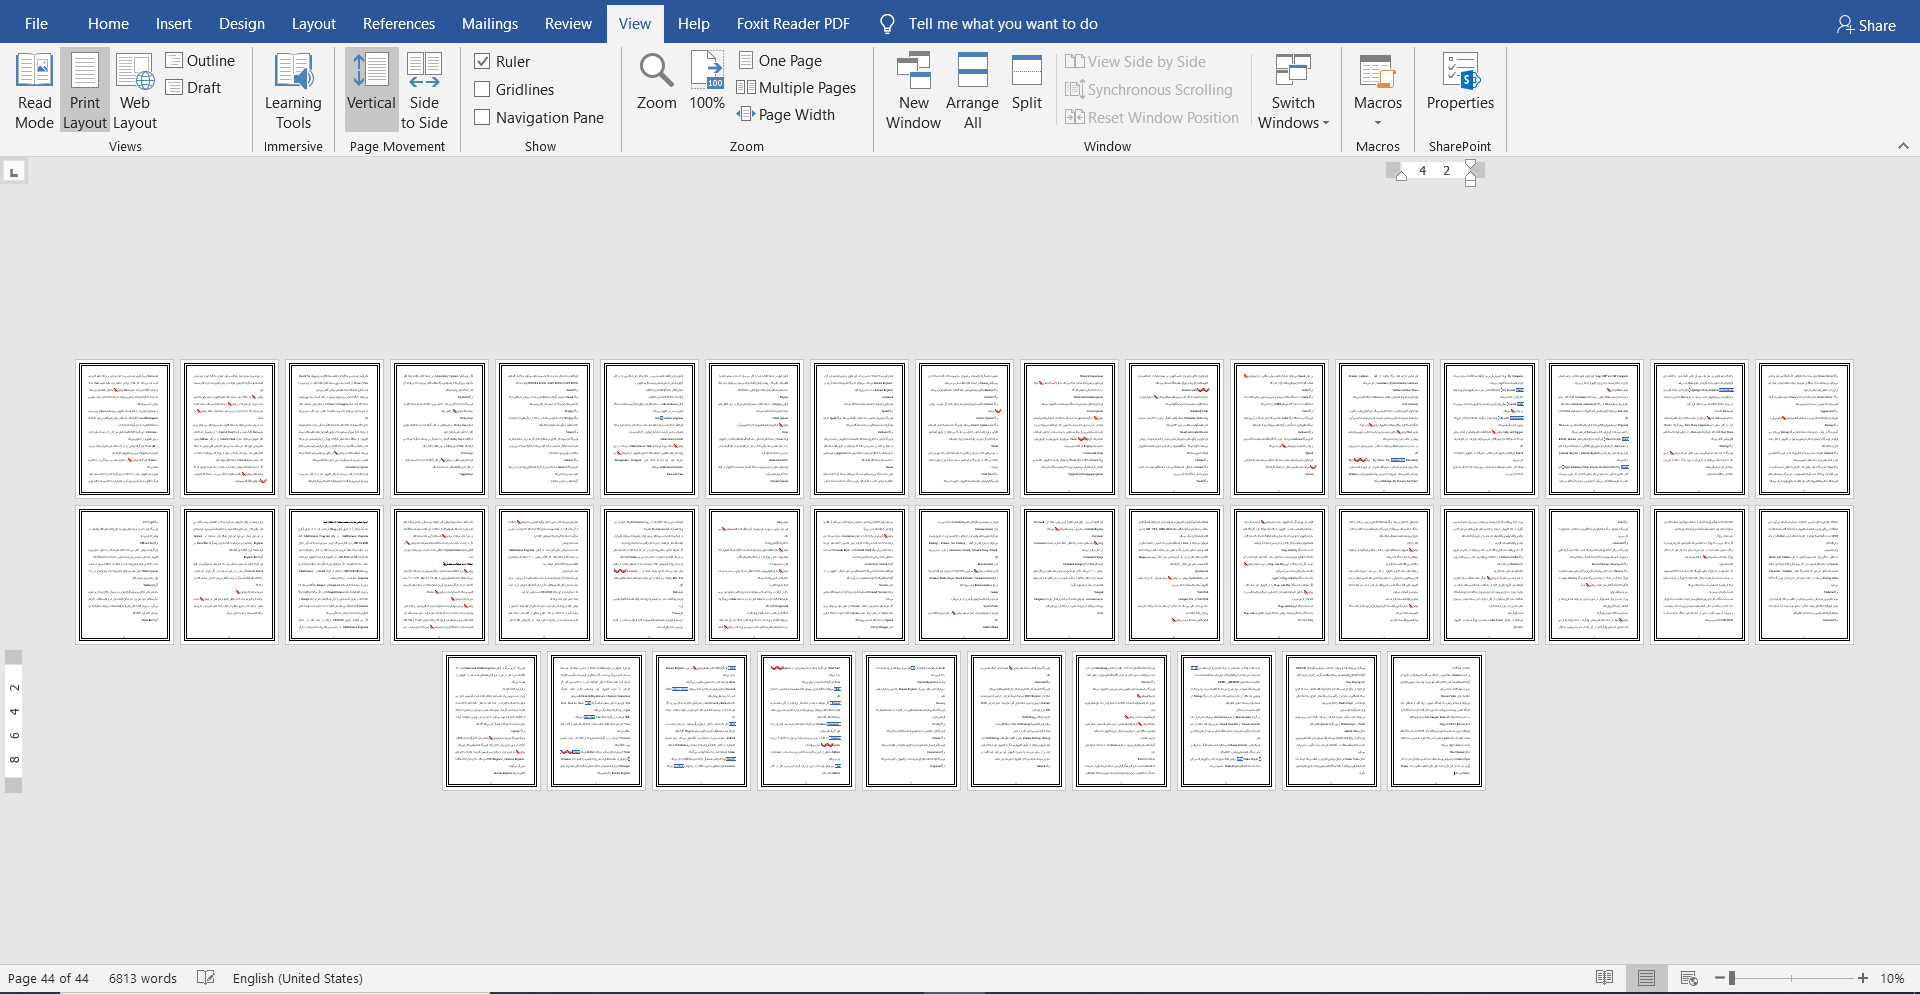Click zoom out minus button

click(x=1719, y=978)
